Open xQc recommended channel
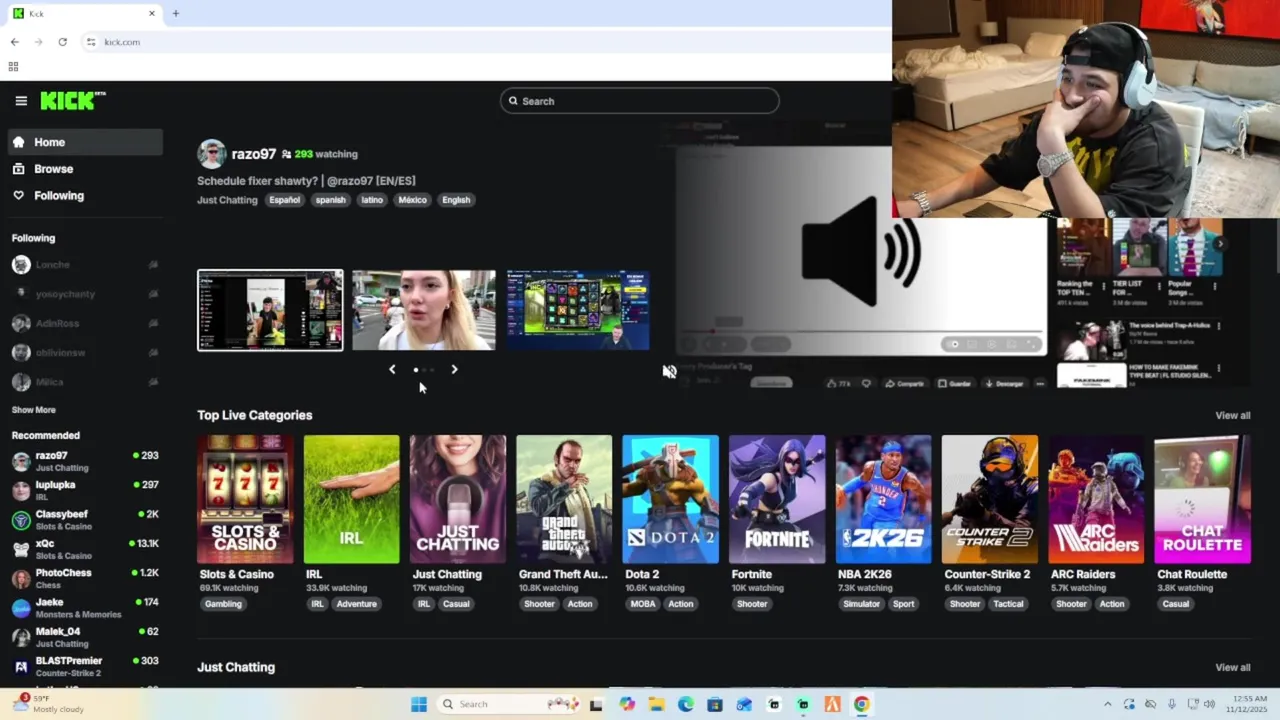Image resolution: width=1280 pixels, height=720 pixels. pos(85,549)
